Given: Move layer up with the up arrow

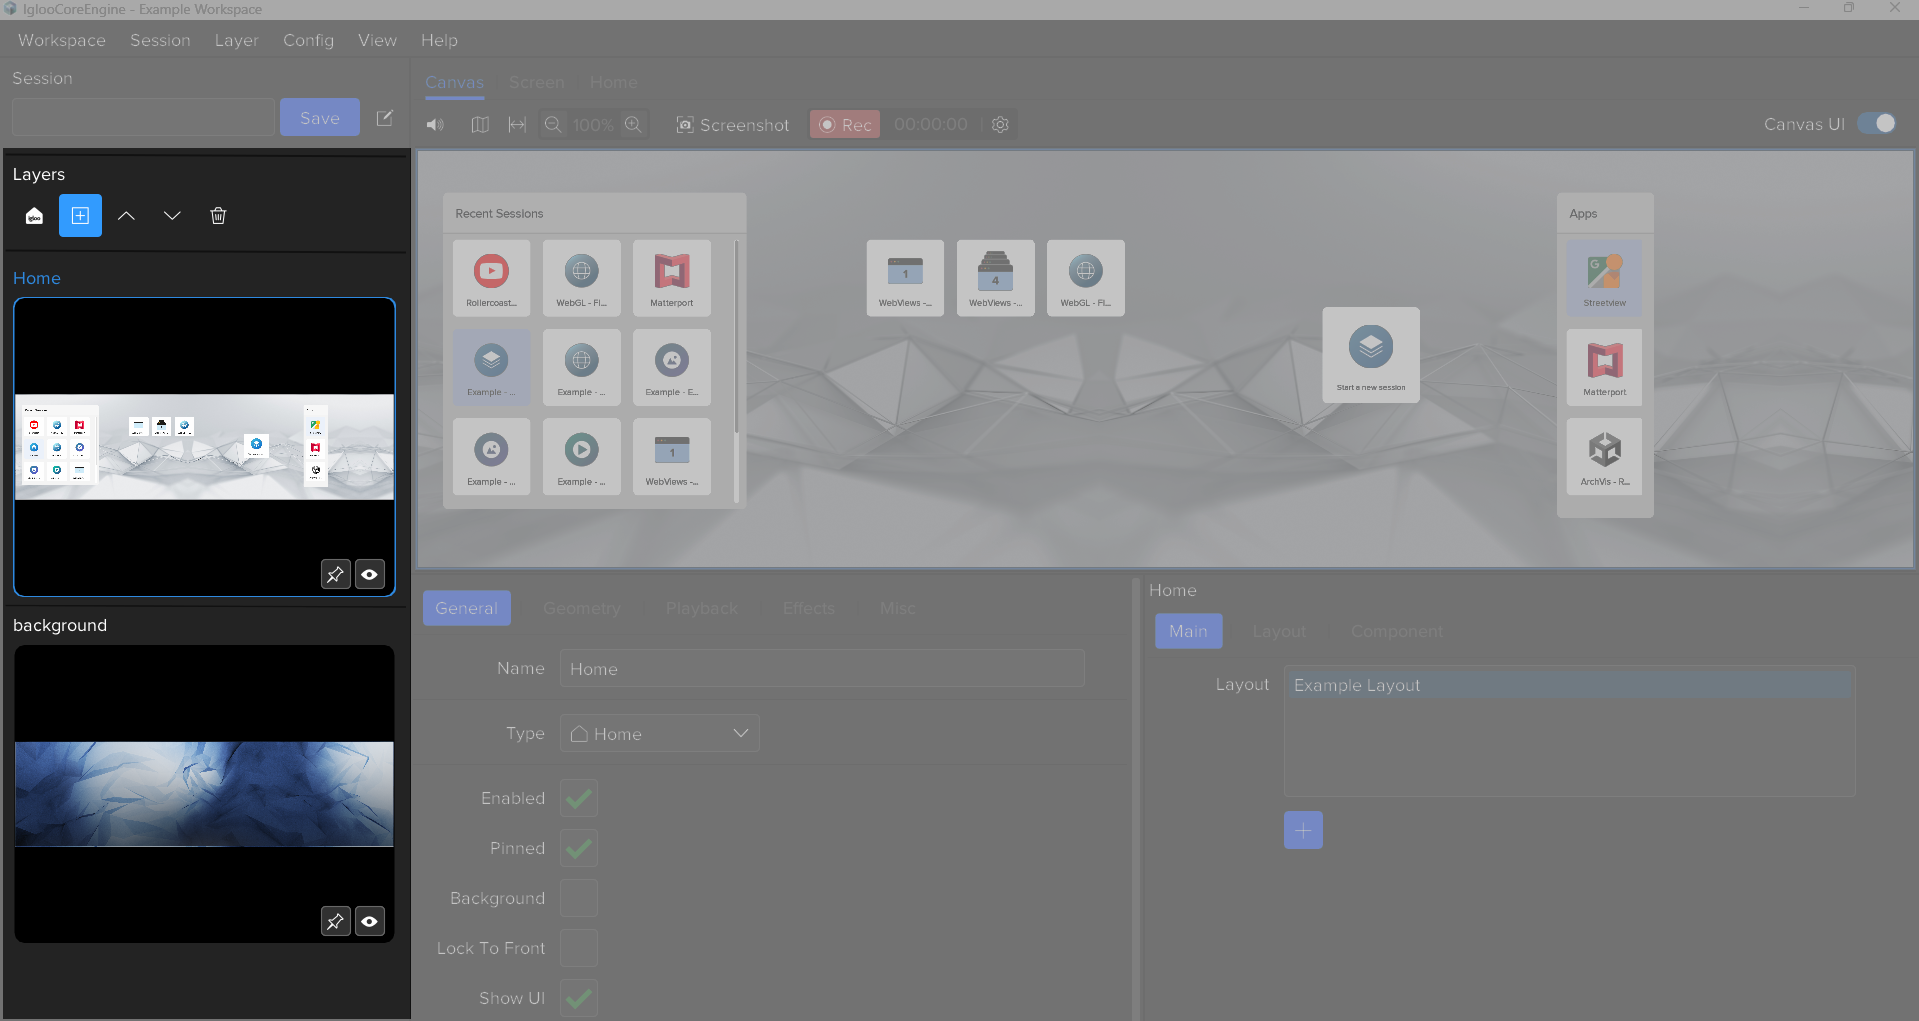Looking at the screenshot, I should (126, 216).
